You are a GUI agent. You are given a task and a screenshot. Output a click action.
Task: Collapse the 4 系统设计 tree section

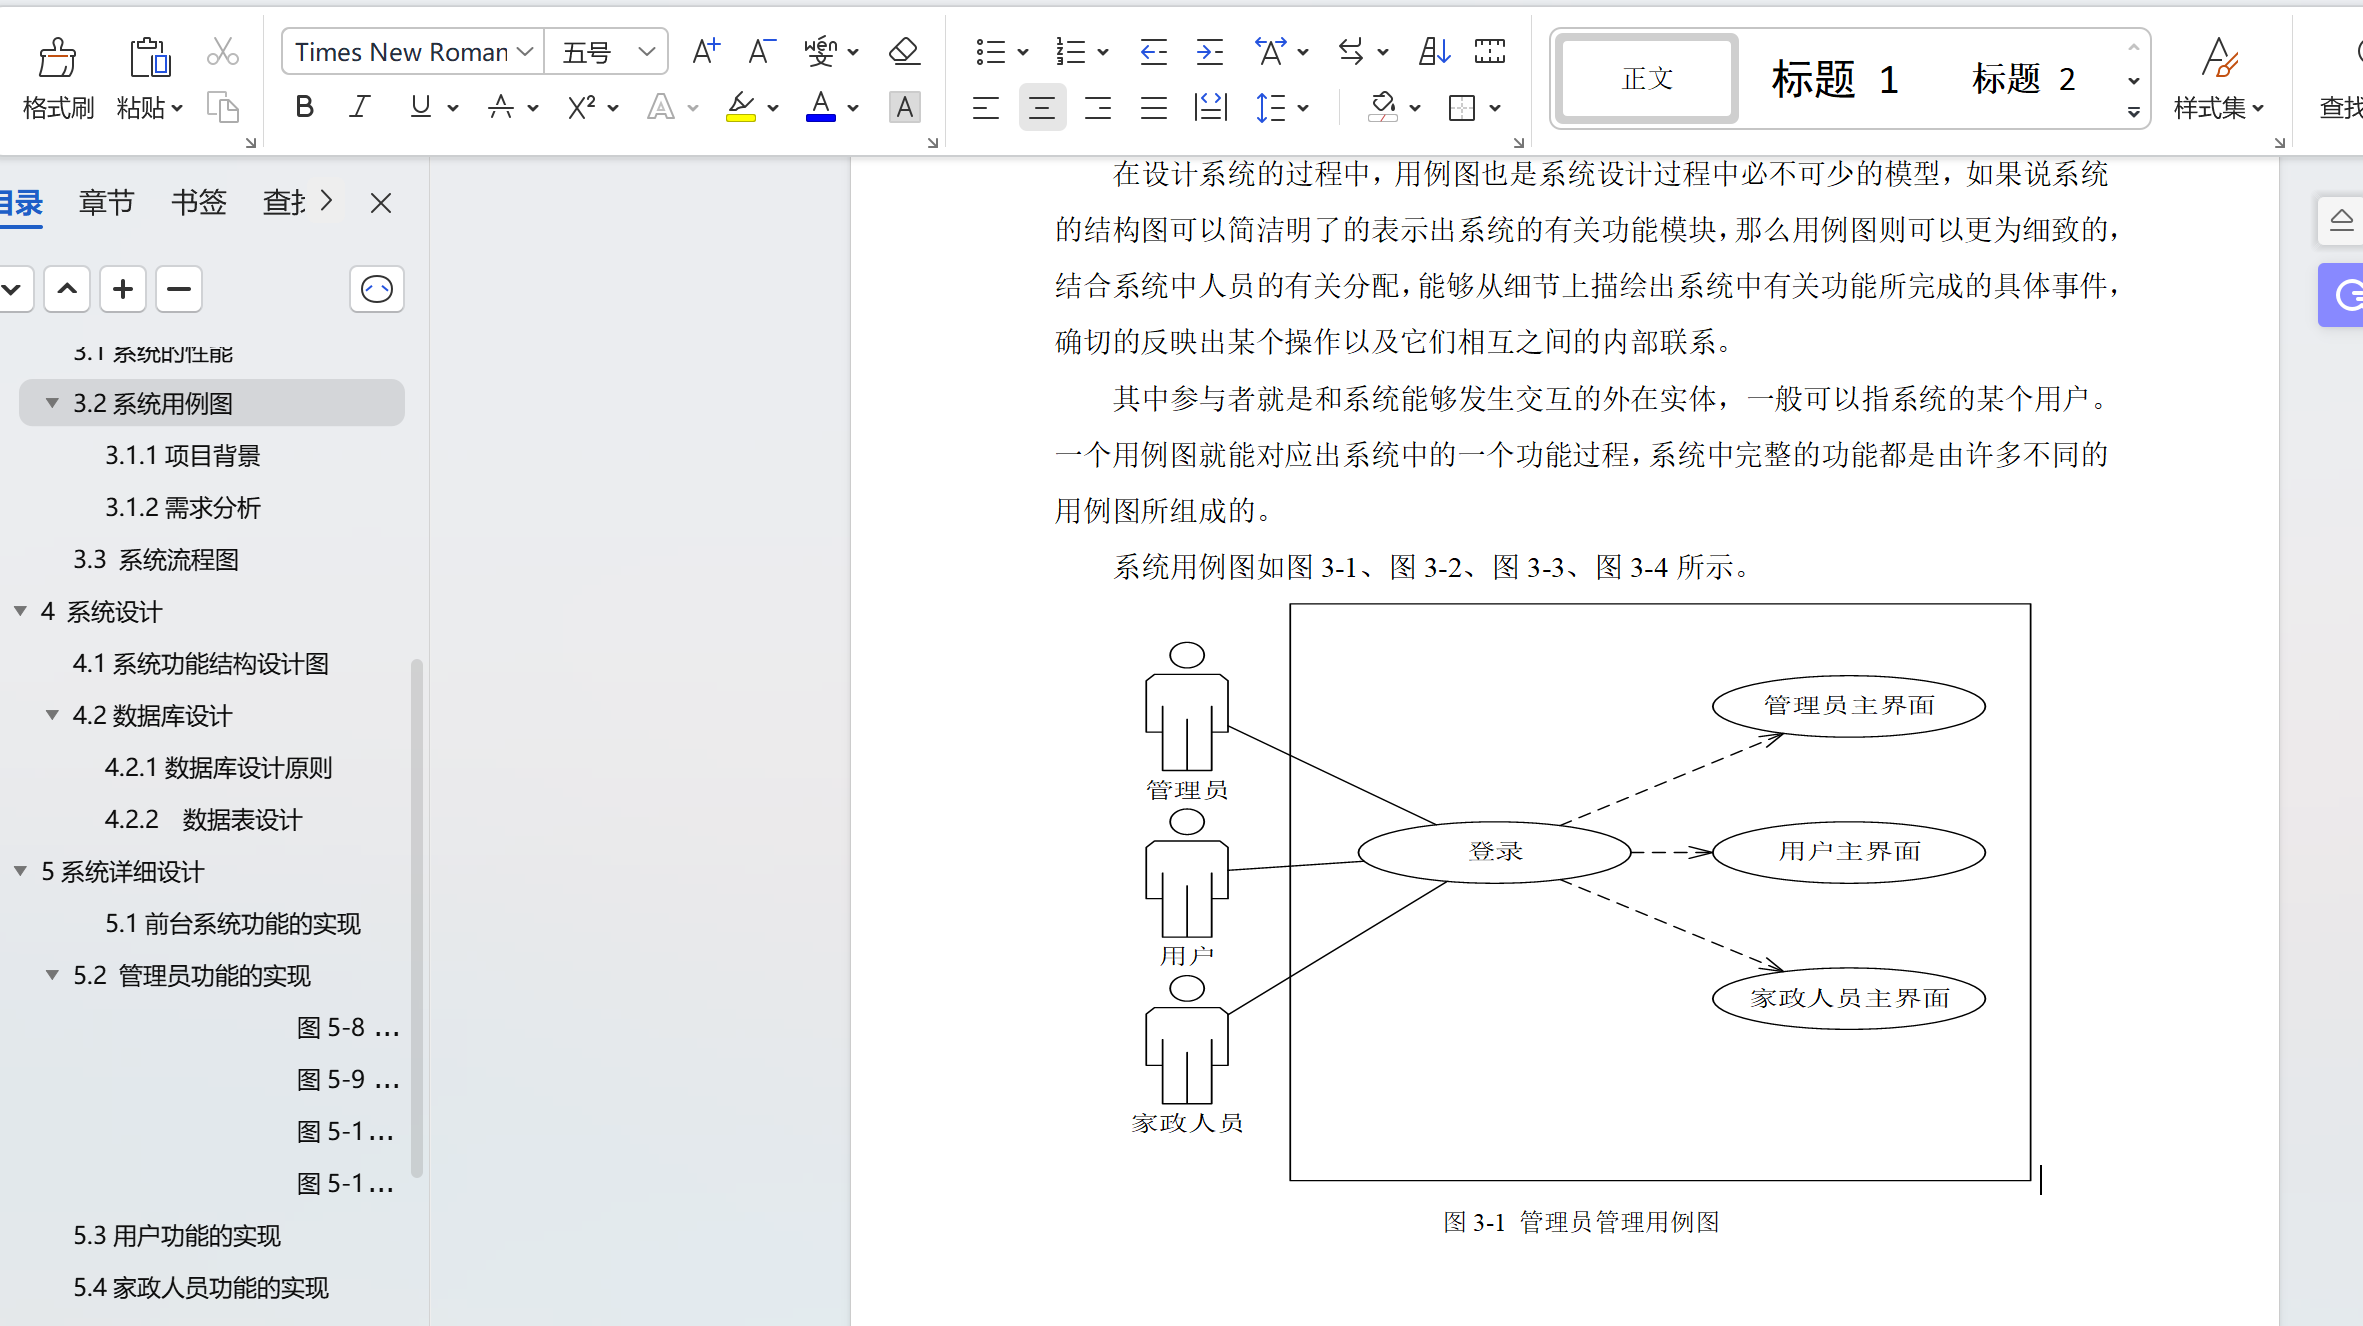coord(19,611)
